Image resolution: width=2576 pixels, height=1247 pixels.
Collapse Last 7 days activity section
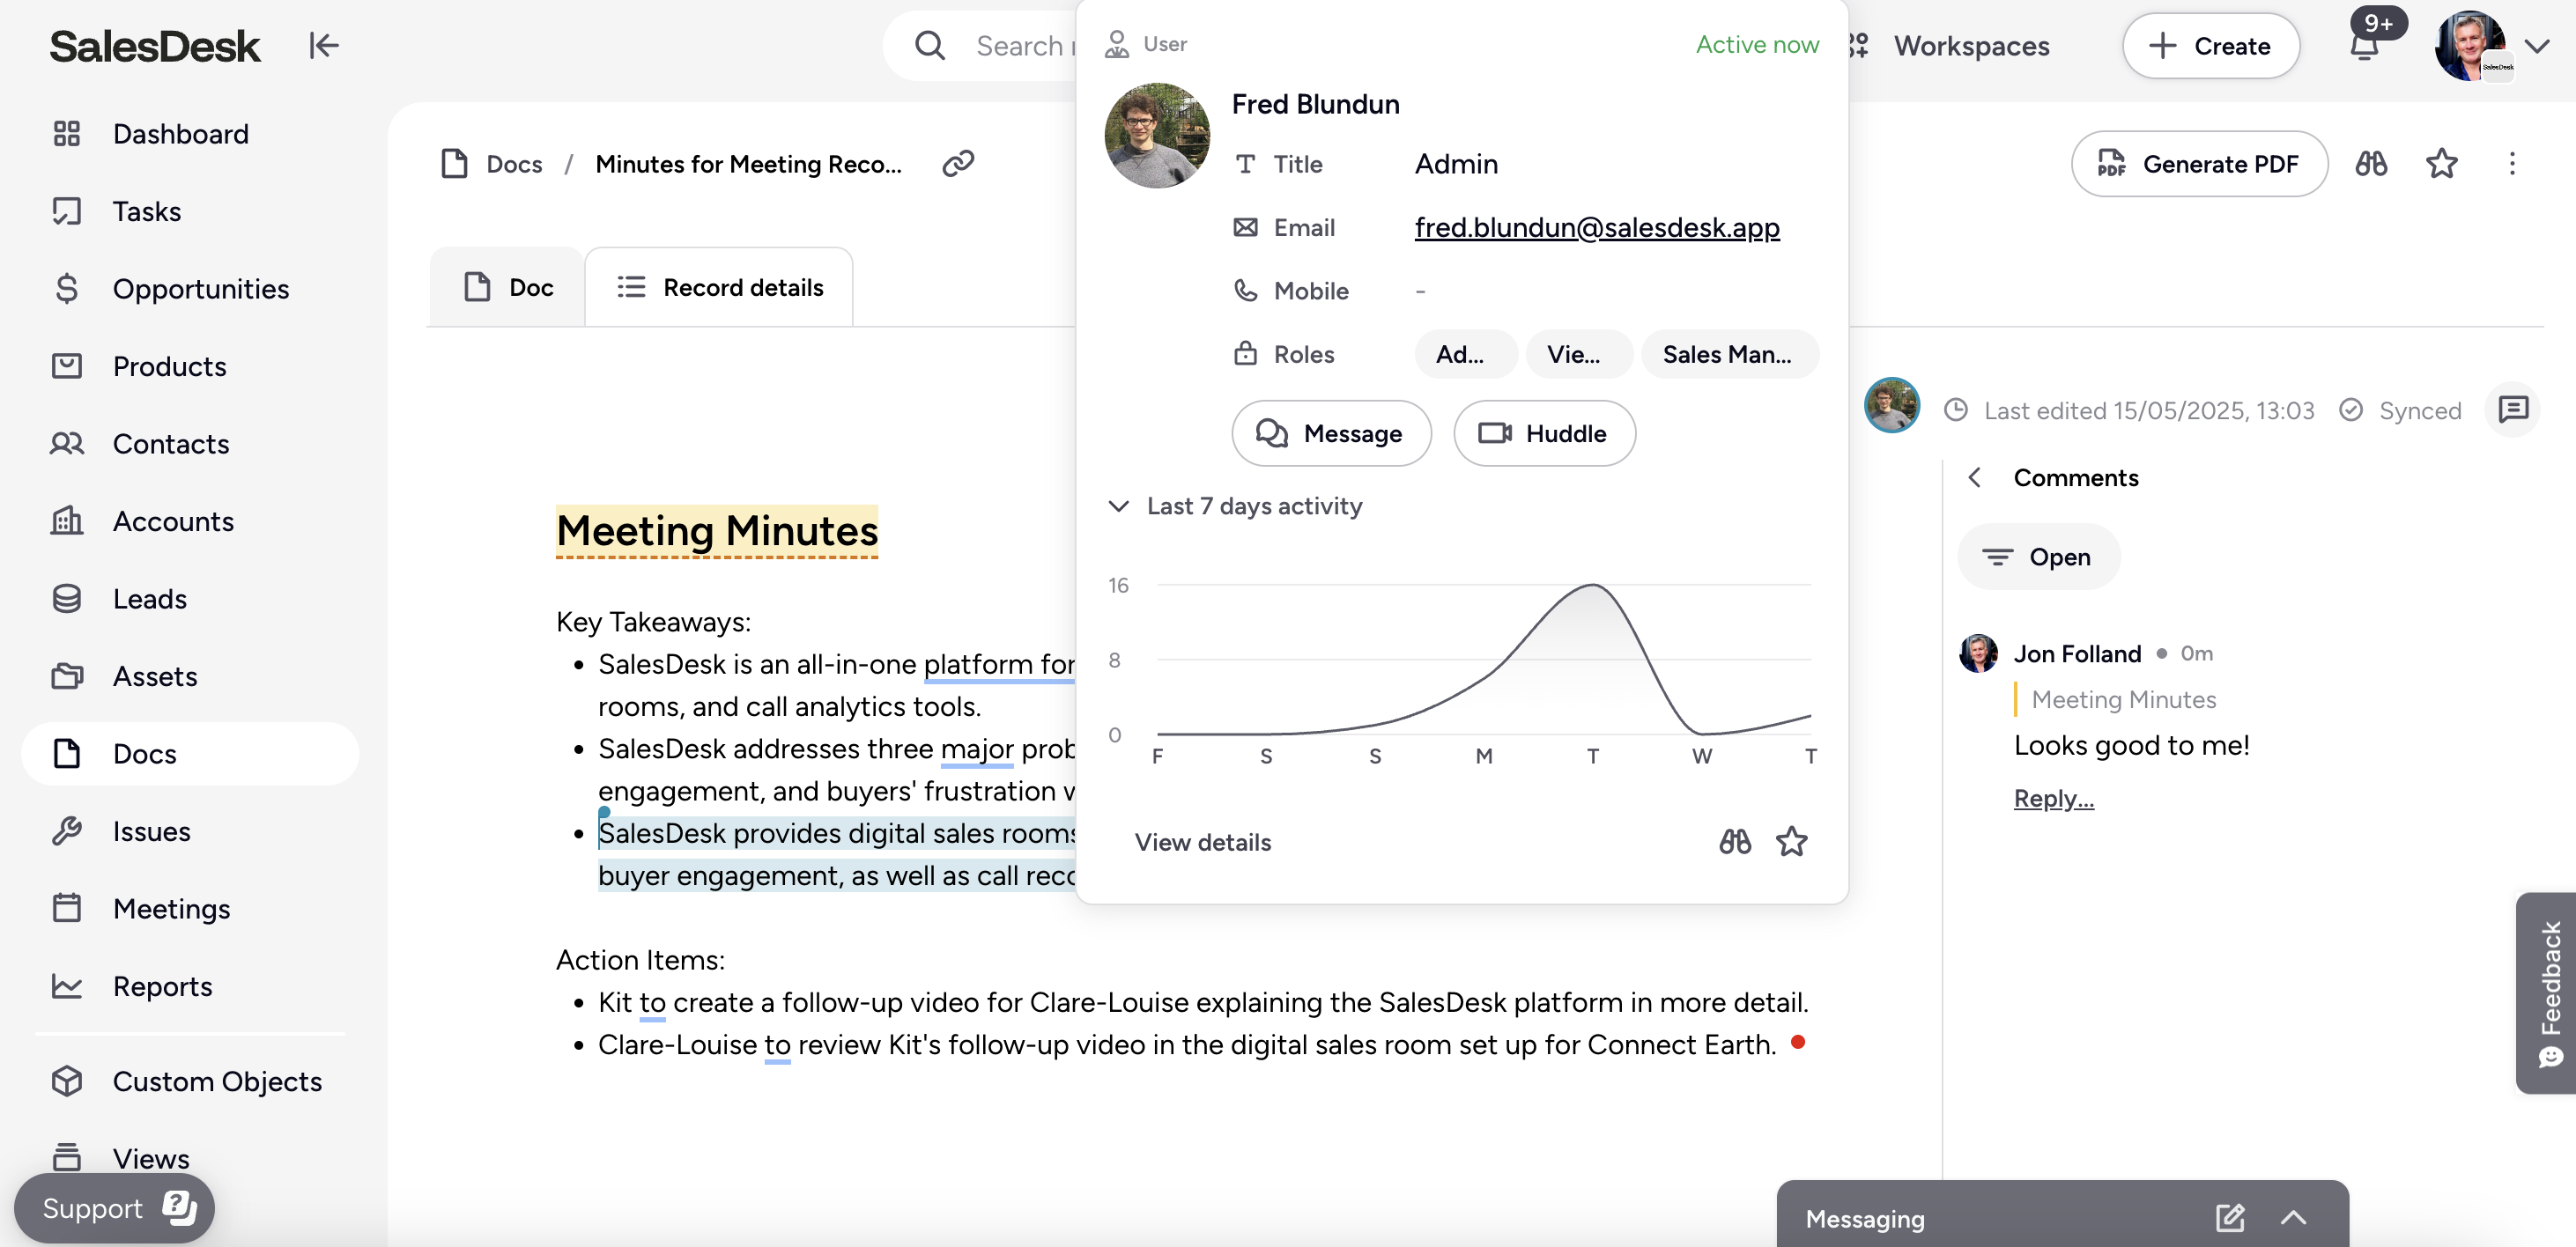1119,506
